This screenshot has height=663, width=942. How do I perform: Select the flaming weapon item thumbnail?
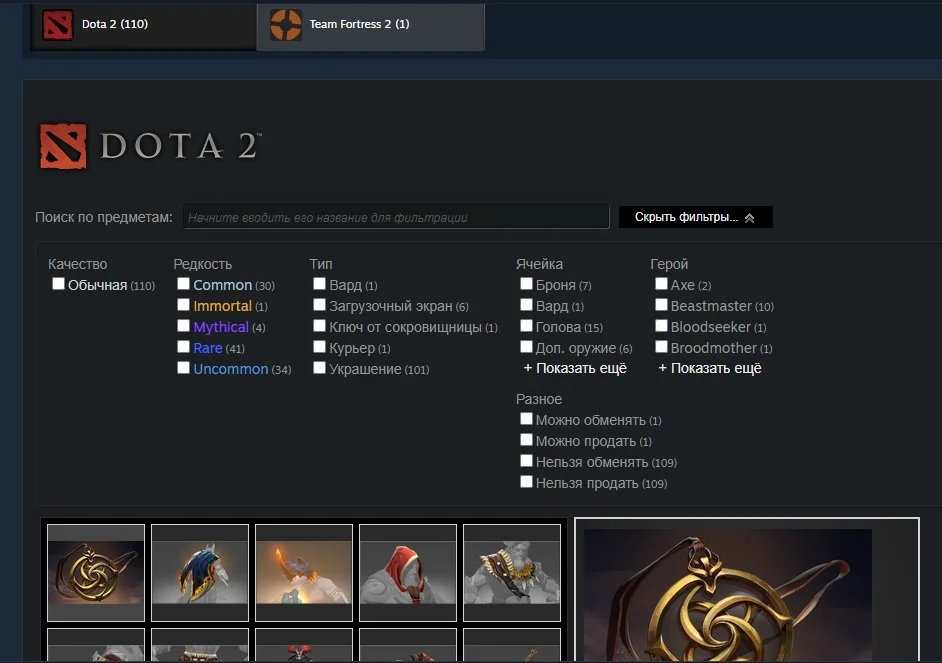coord(304,572)
